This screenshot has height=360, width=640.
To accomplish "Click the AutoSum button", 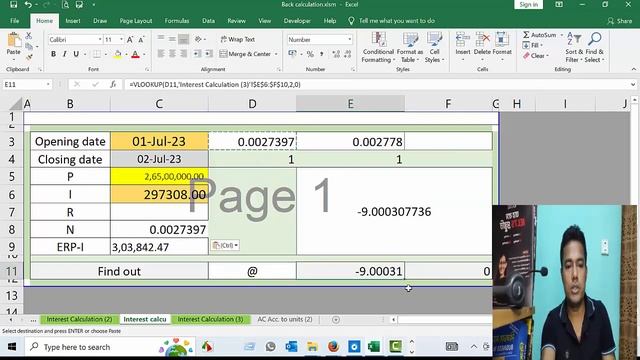I will (x=540, y=35).
